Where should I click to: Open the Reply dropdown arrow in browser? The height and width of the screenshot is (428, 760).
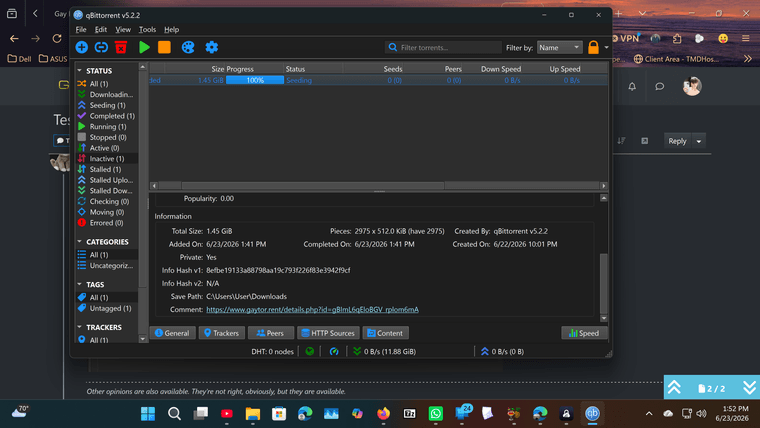pyautogui.click(x=699, y=141)
